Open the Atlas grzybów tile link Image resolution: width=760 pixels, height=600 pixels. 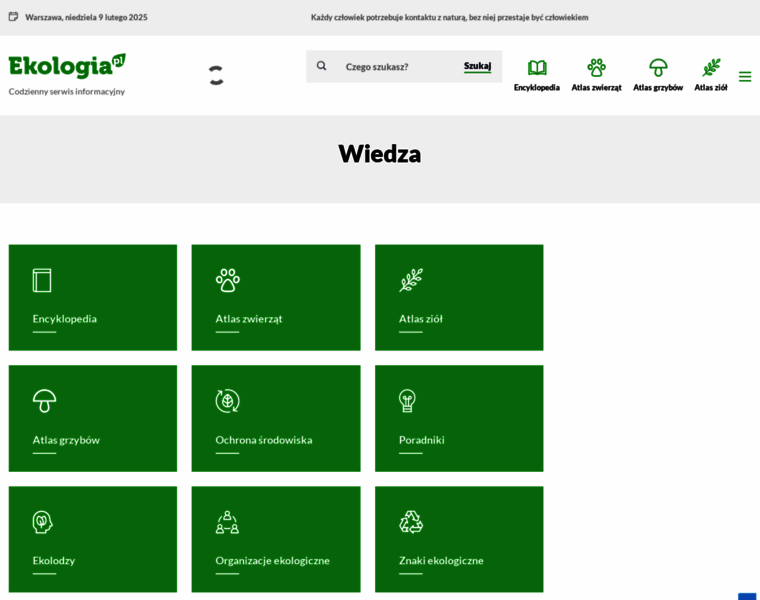coord(93,418)
